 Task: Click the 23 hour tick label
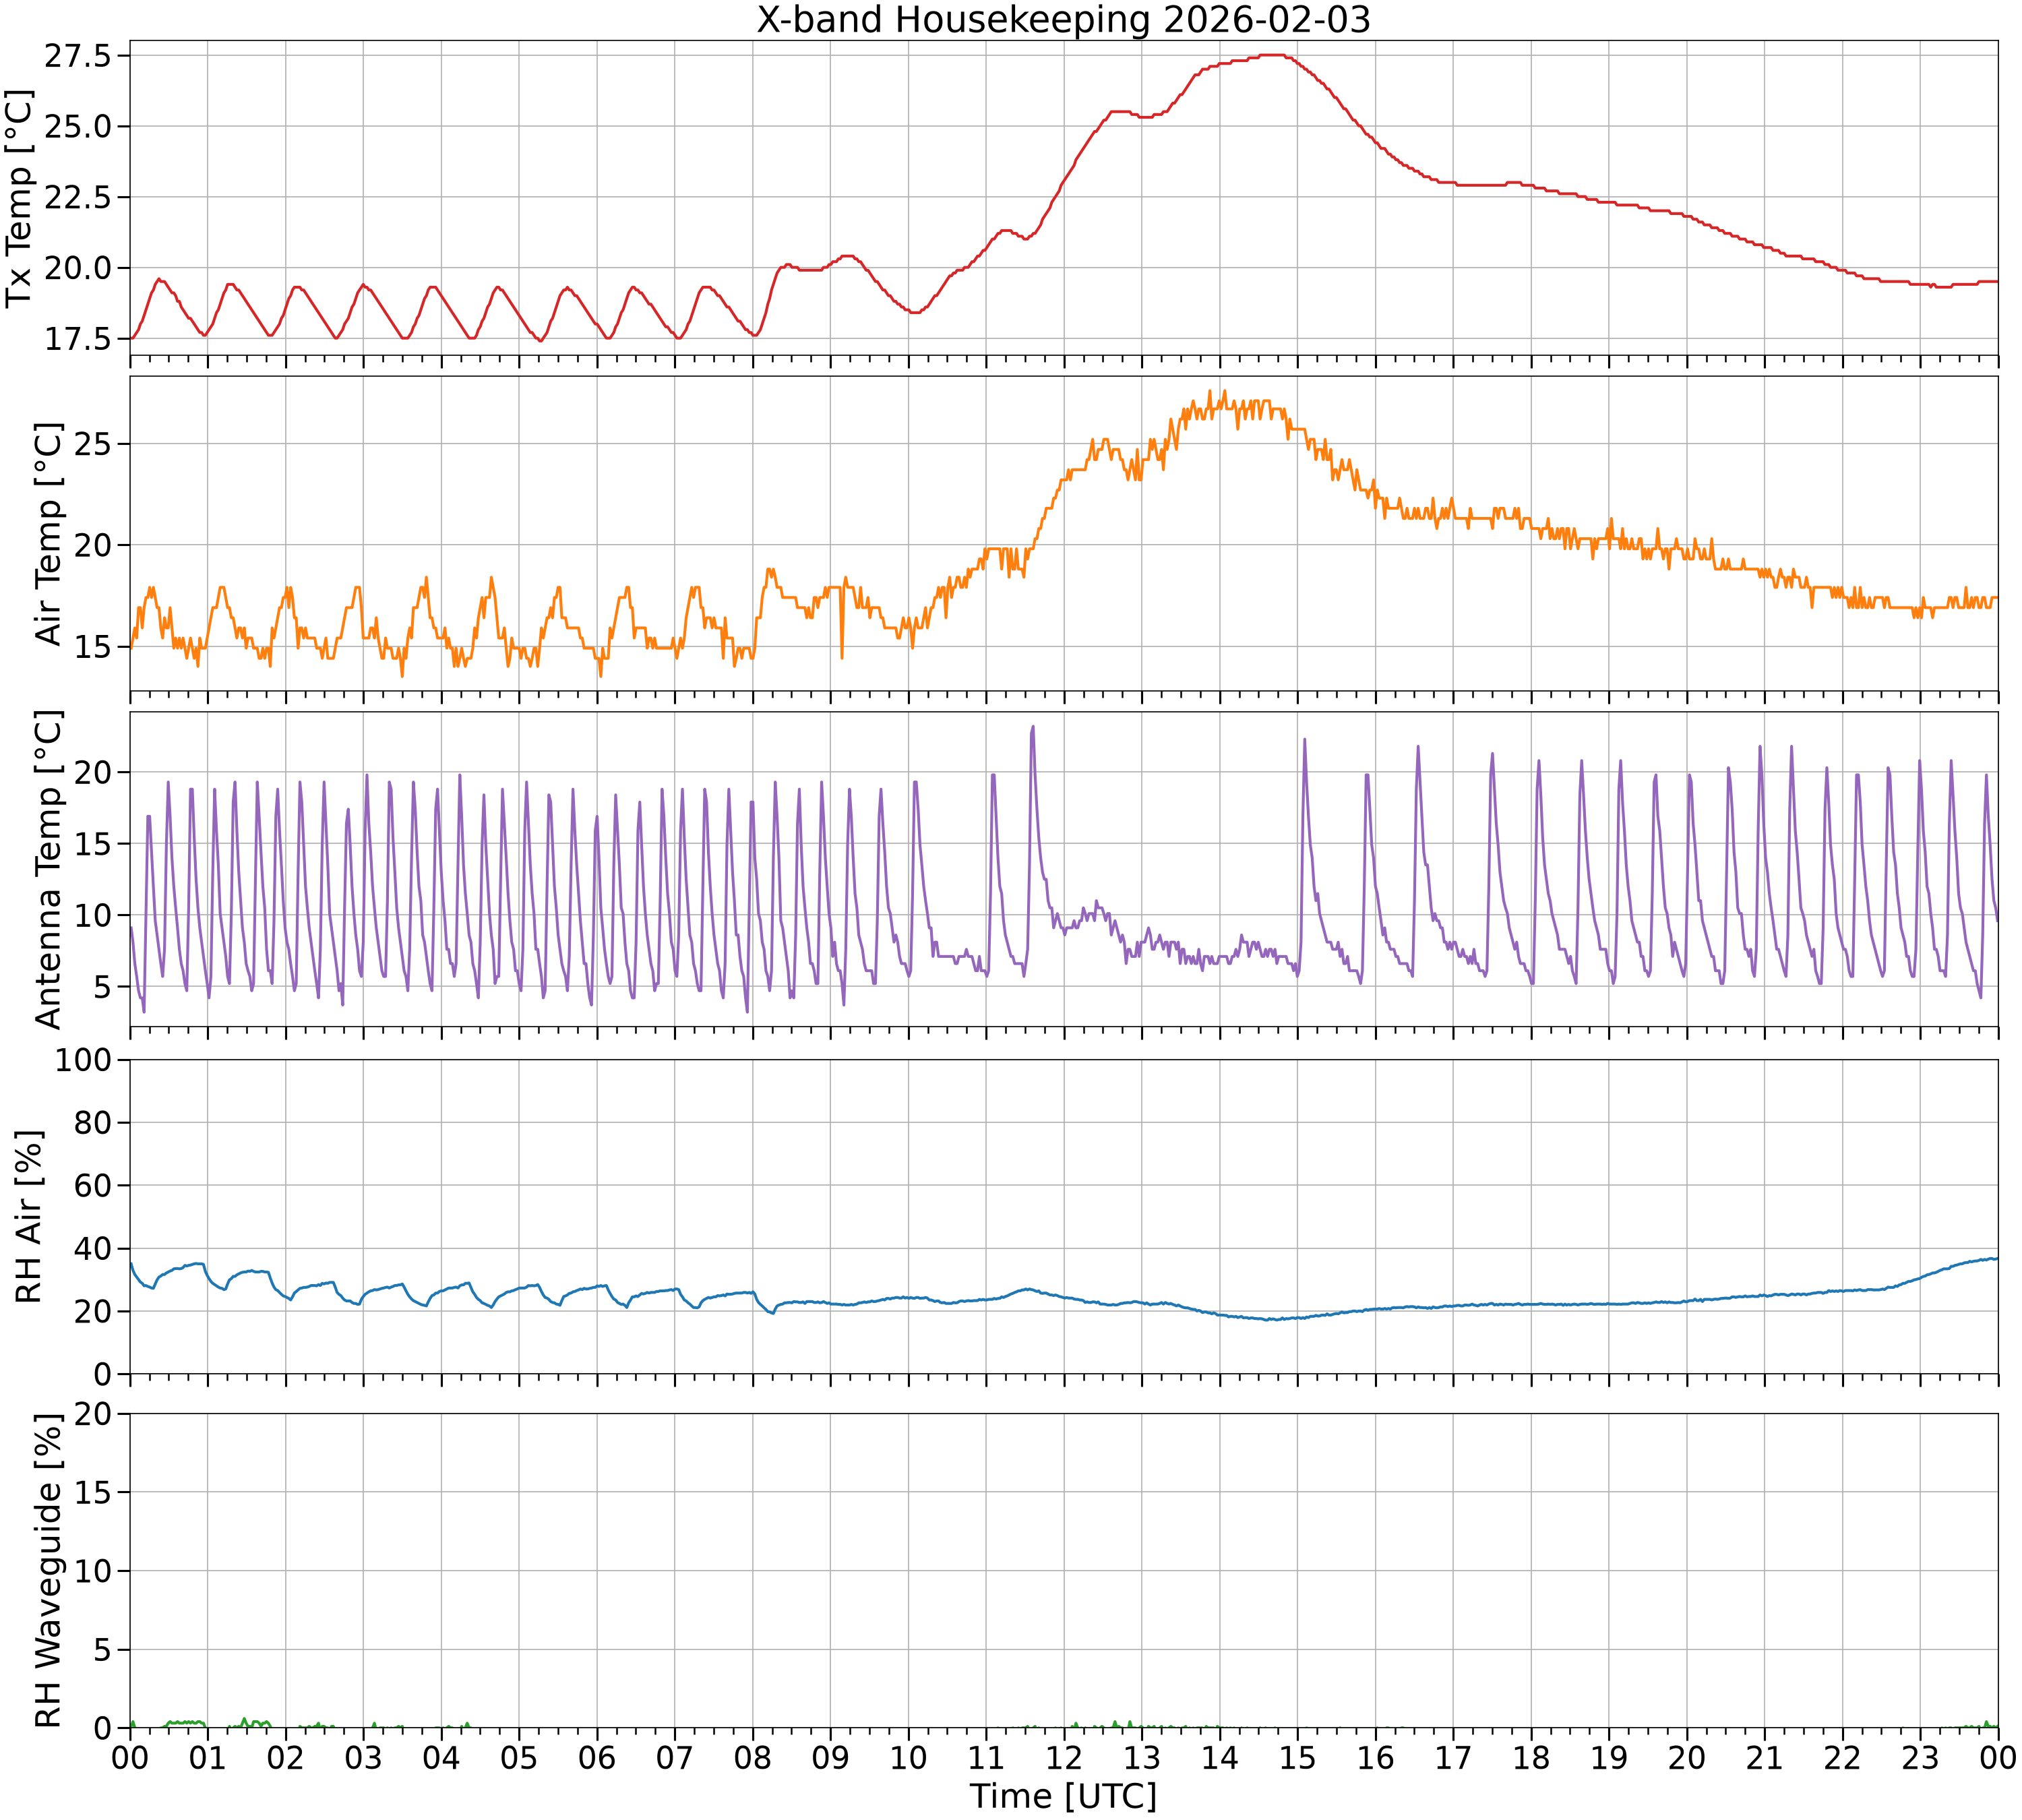coord(1920,1757)
